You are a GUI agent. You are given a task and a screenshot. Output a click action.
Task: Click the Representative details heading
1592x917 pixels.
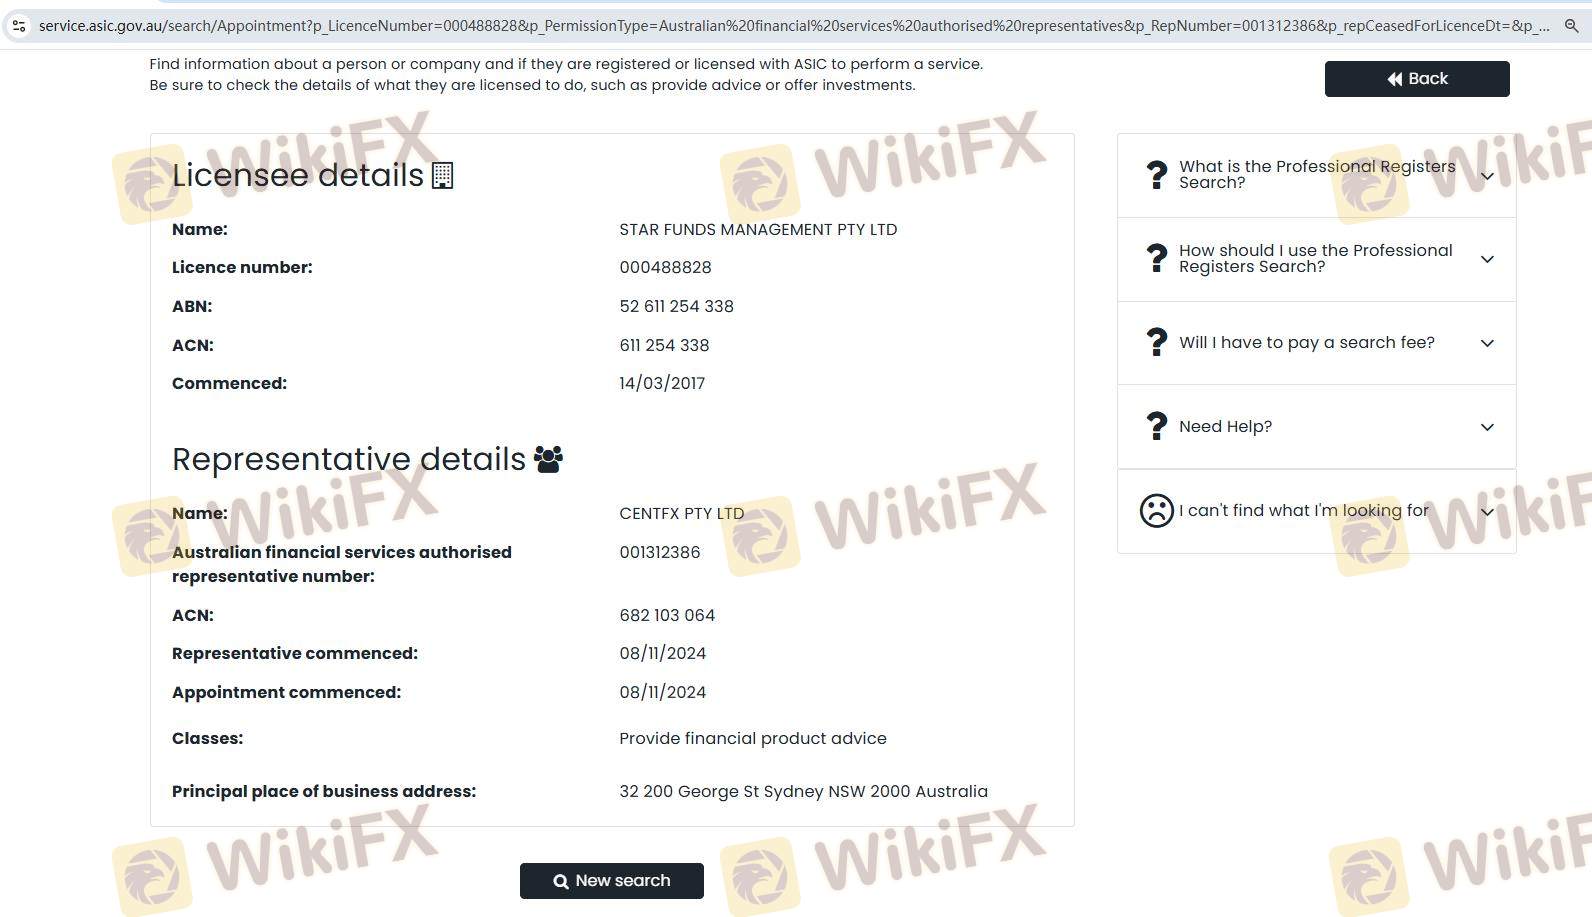349,459
